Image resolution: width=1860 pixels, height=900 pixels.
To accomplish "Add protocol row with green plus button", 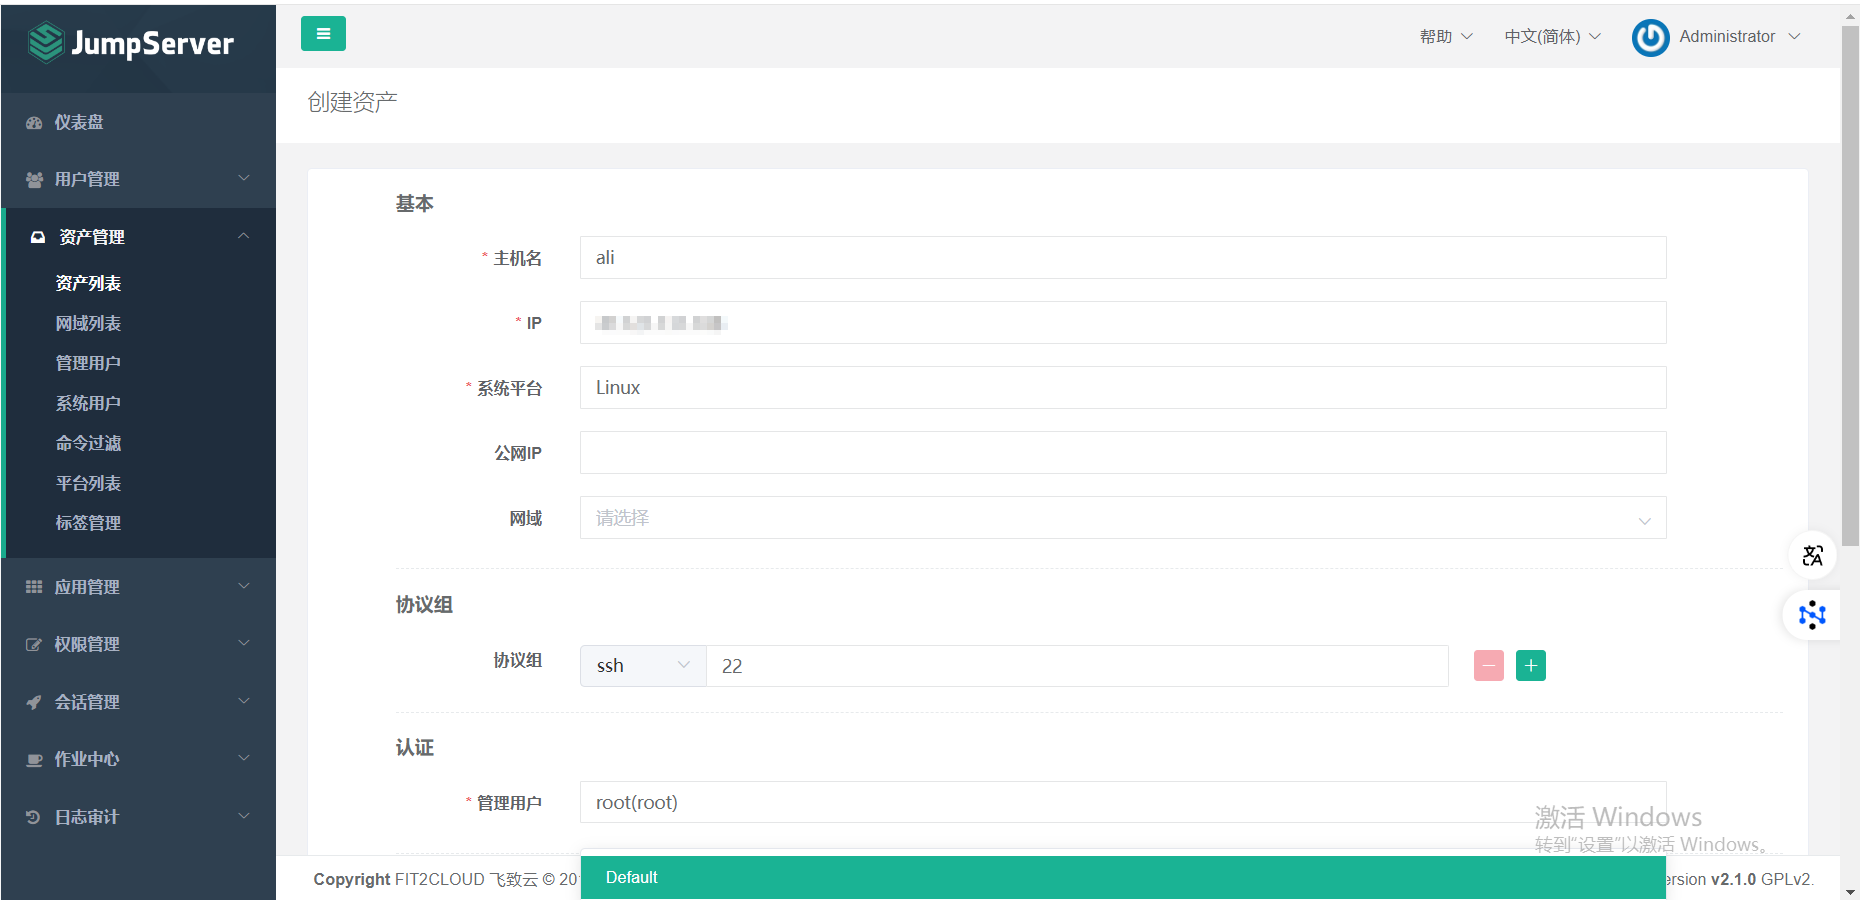I will point(1531,665).
